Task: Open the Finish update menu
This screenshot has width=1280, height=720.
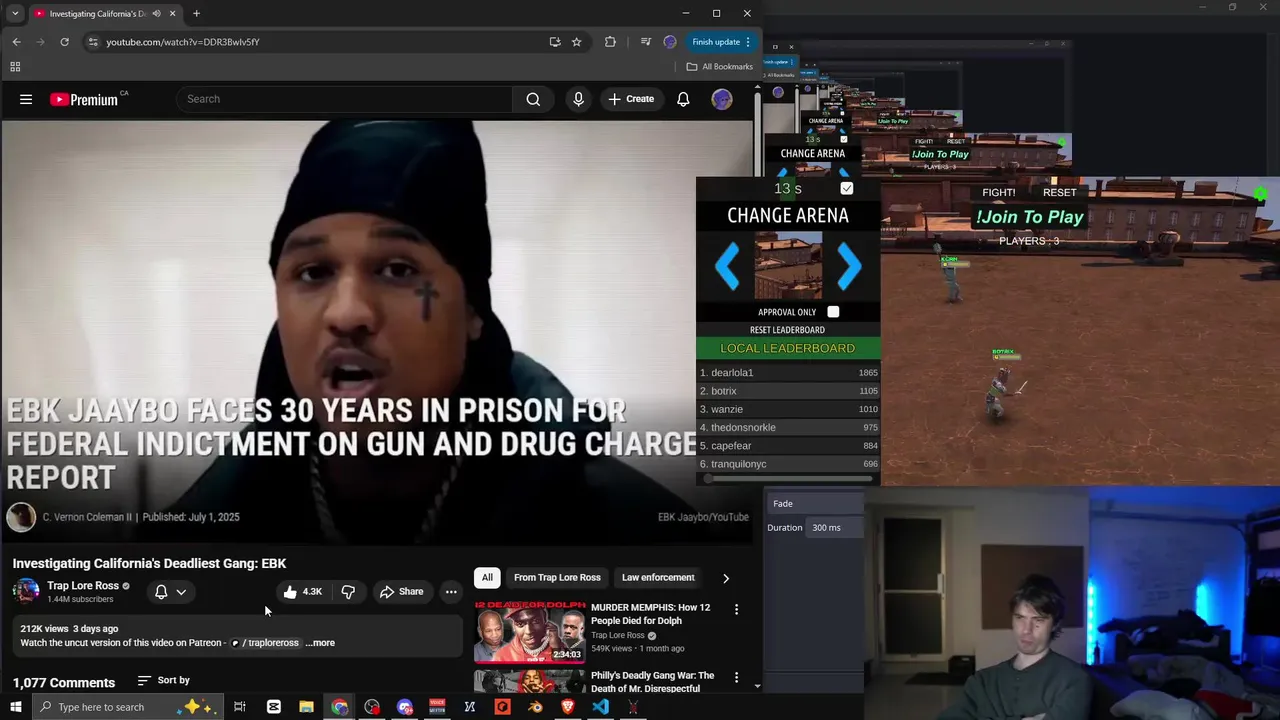Action: coord(722,42)
